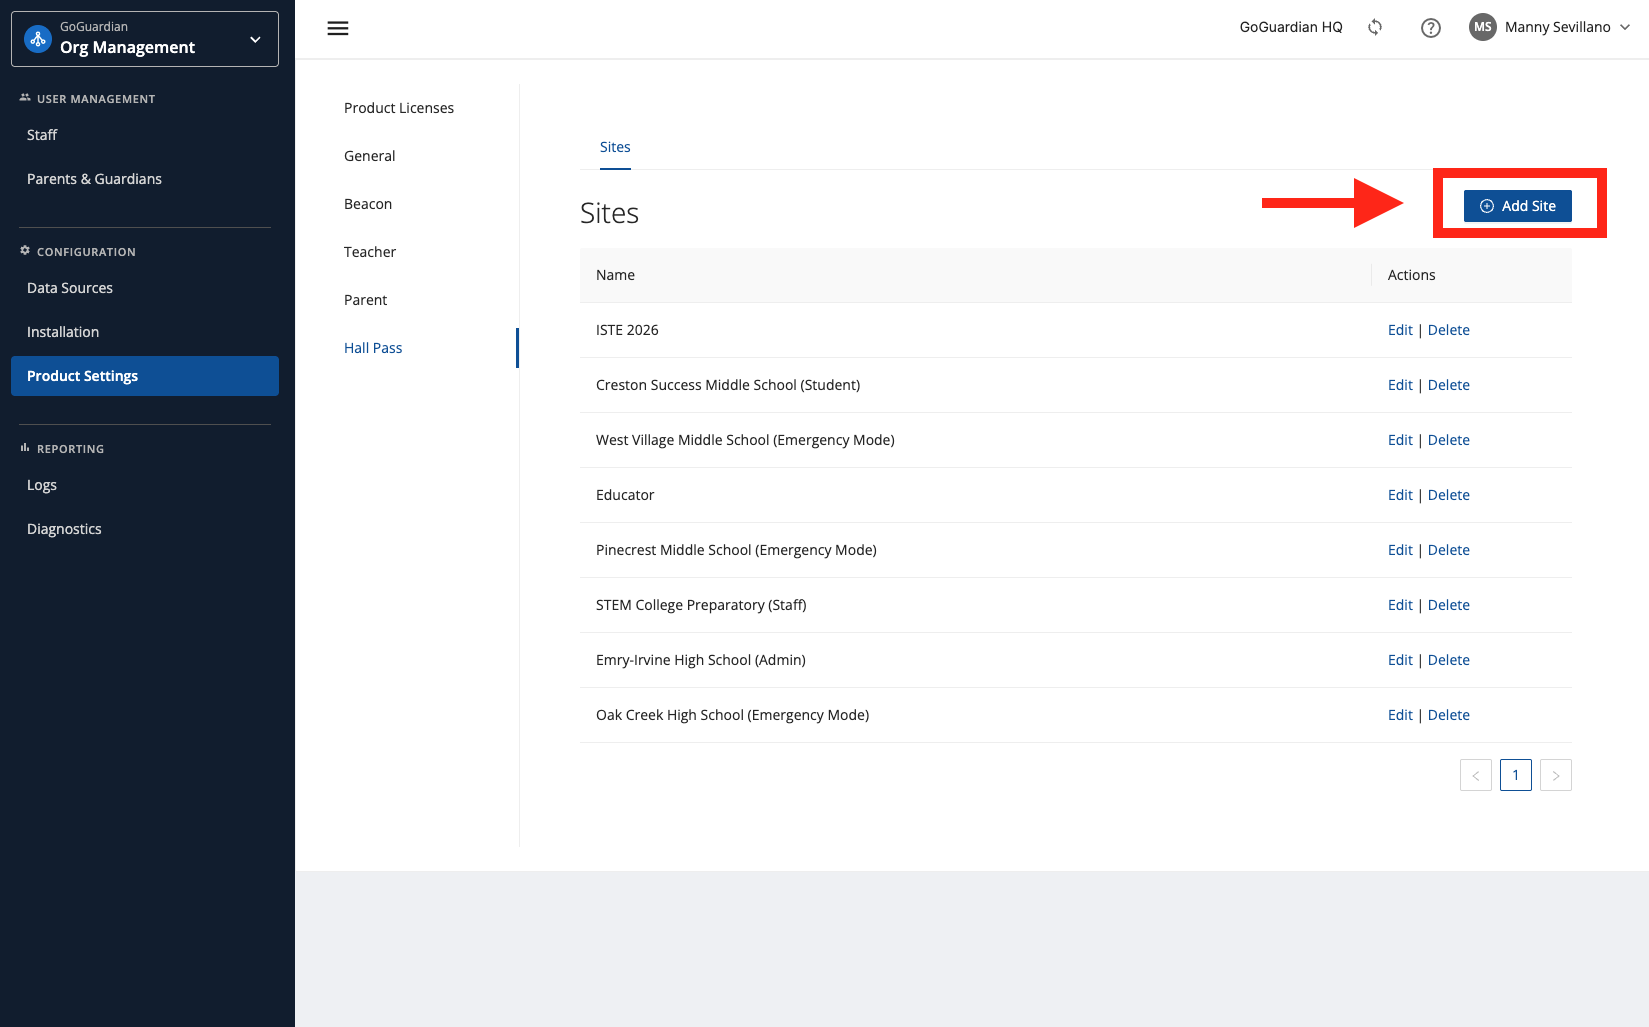
Task: Click Emry-Irvine High School (Admin) name
Action: [701, 660]
